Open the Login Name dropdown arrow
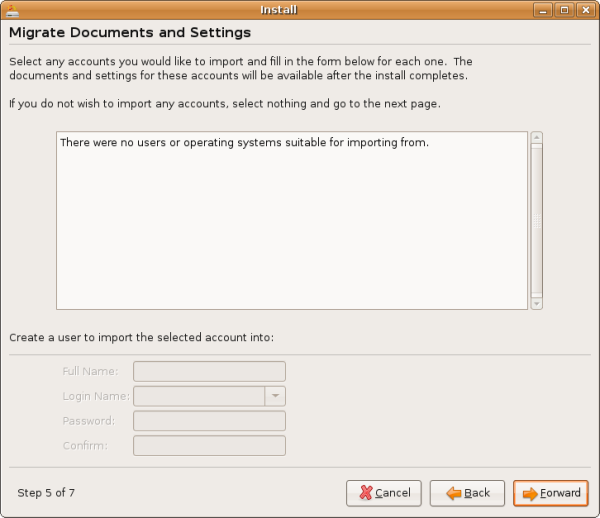600x518 pixels. click(x=275, y=396)
